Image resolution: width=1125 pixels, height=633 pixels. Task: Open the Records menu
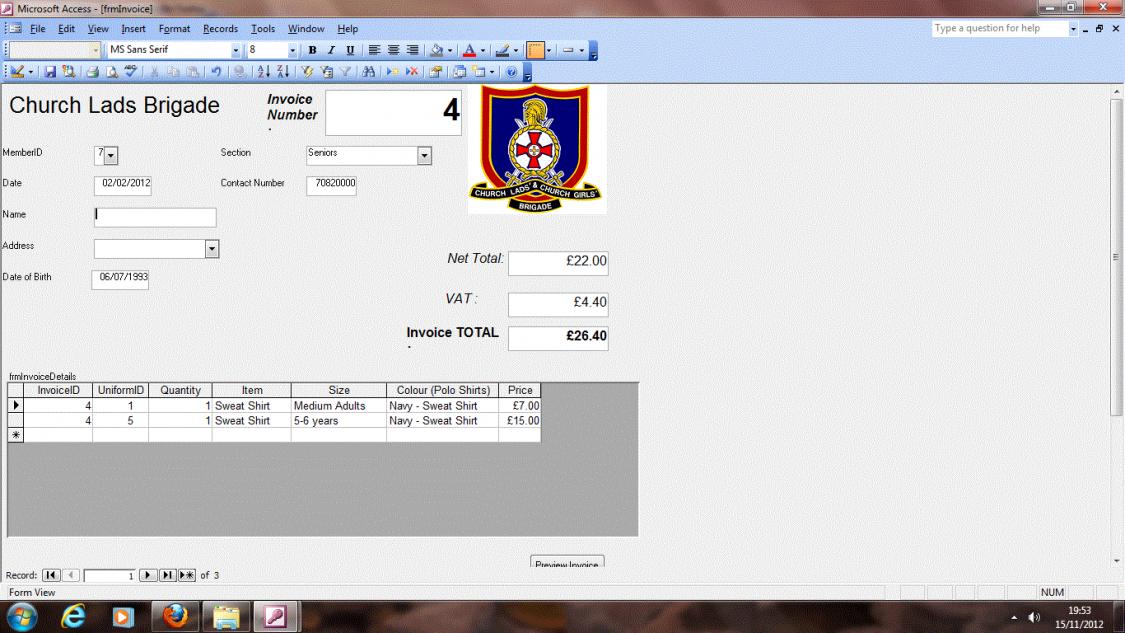(220, 29)
